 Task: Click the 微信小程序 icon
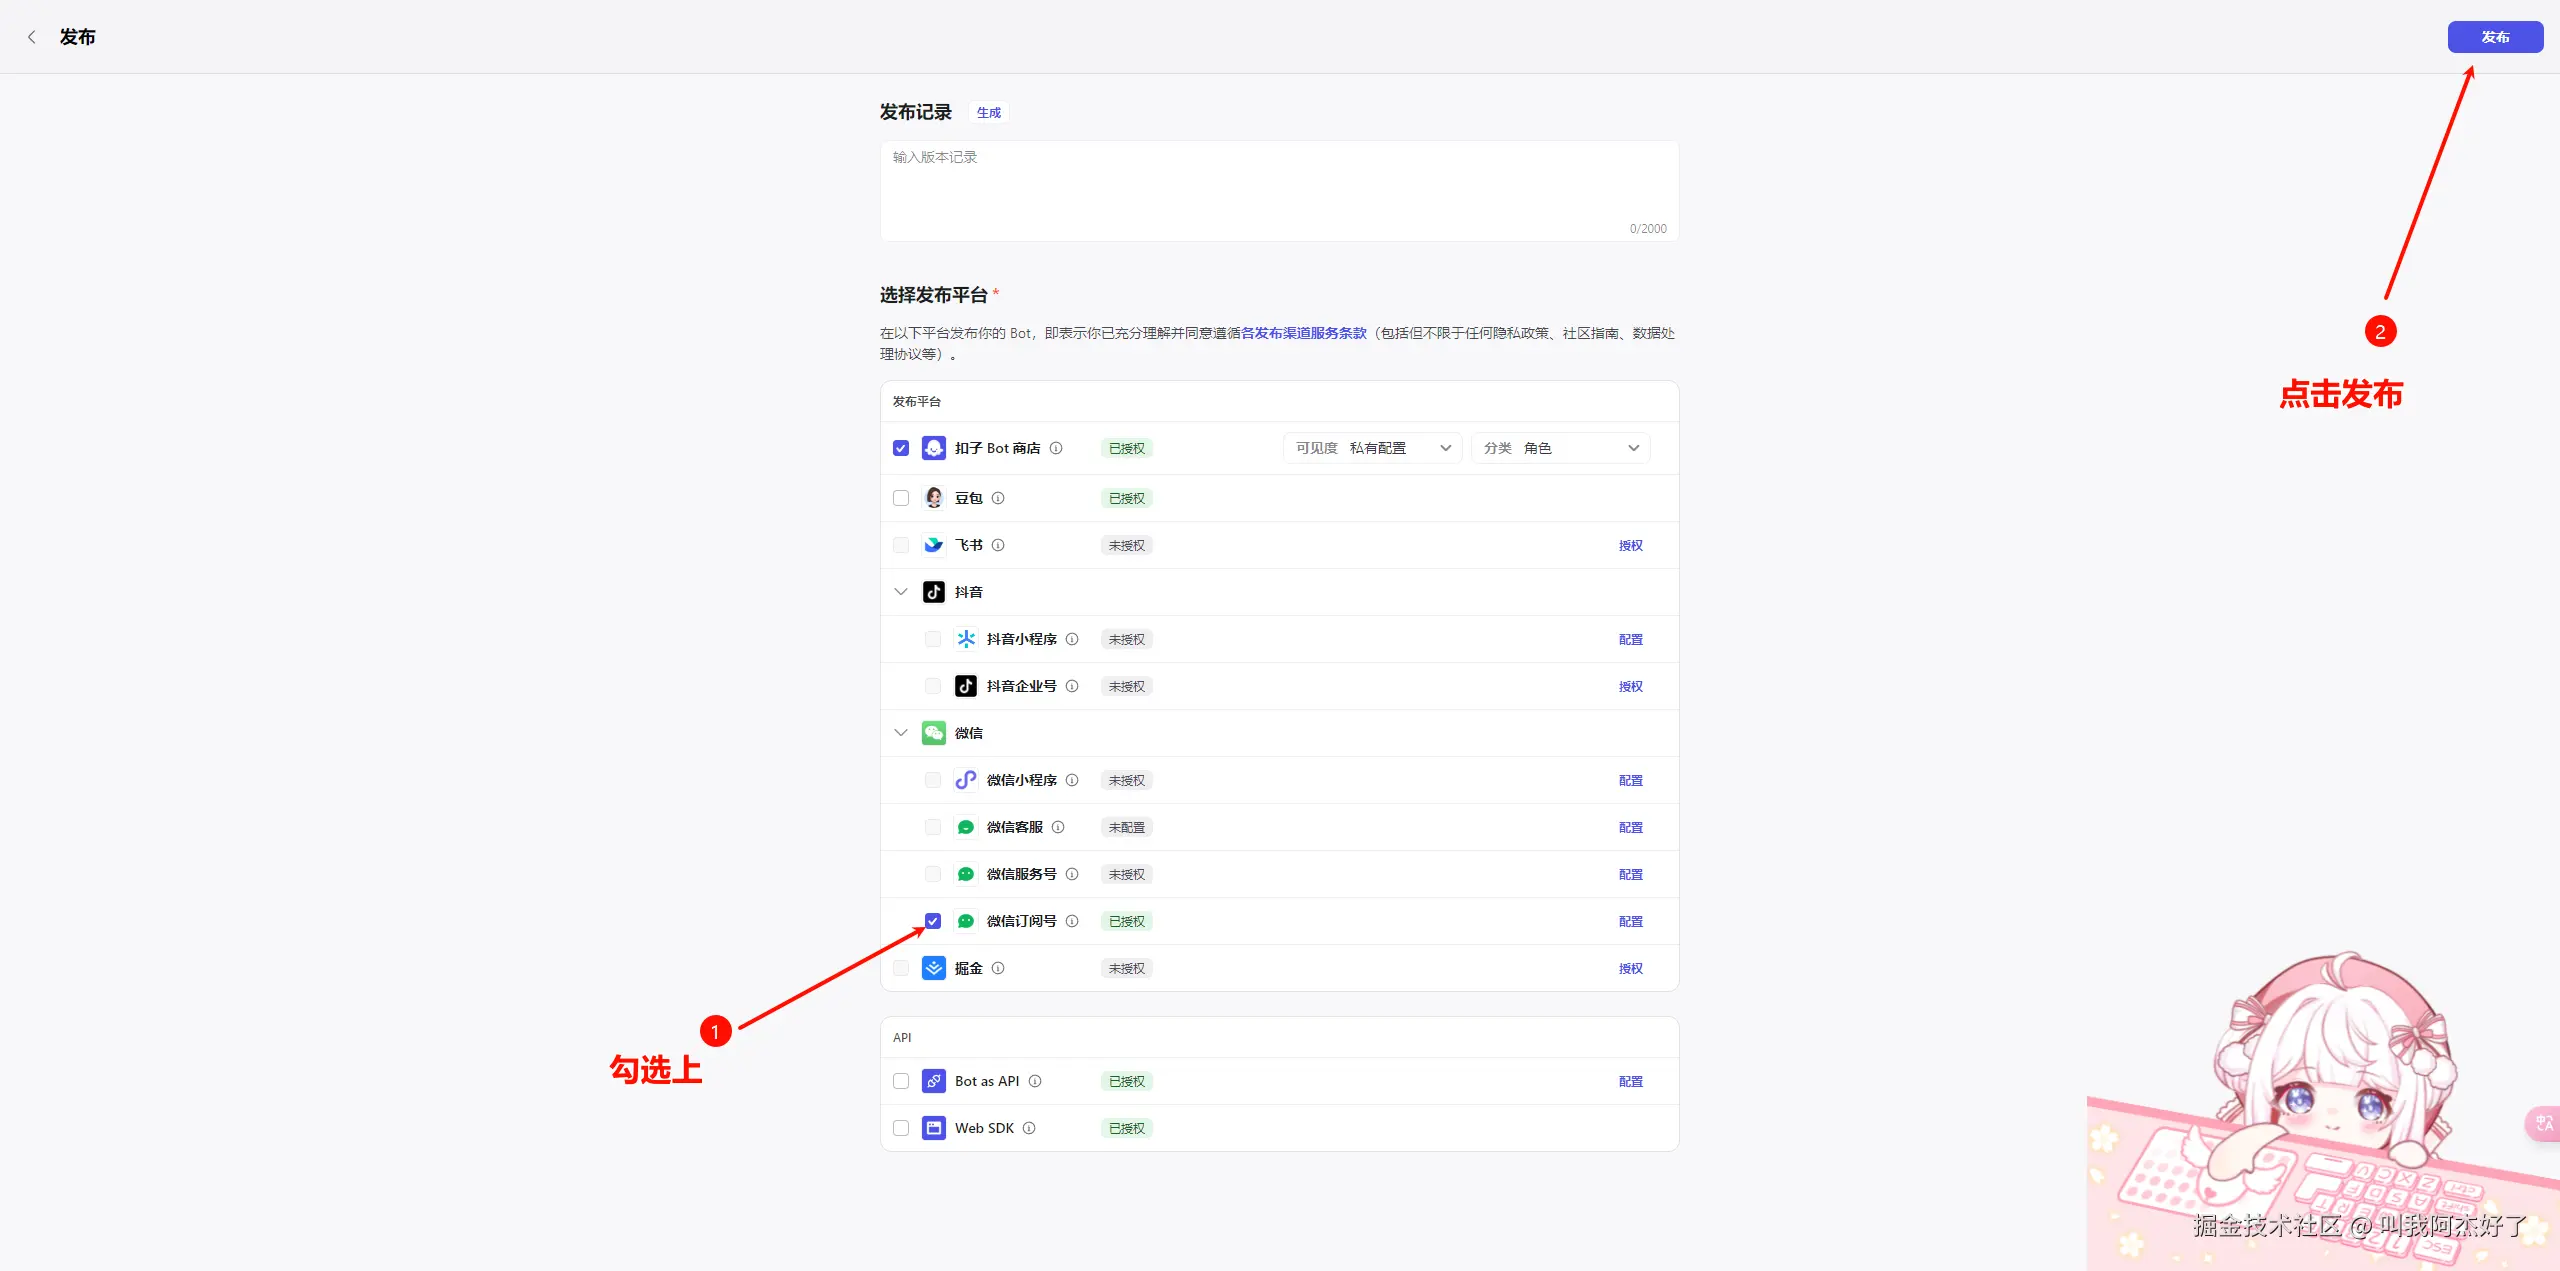965,780
